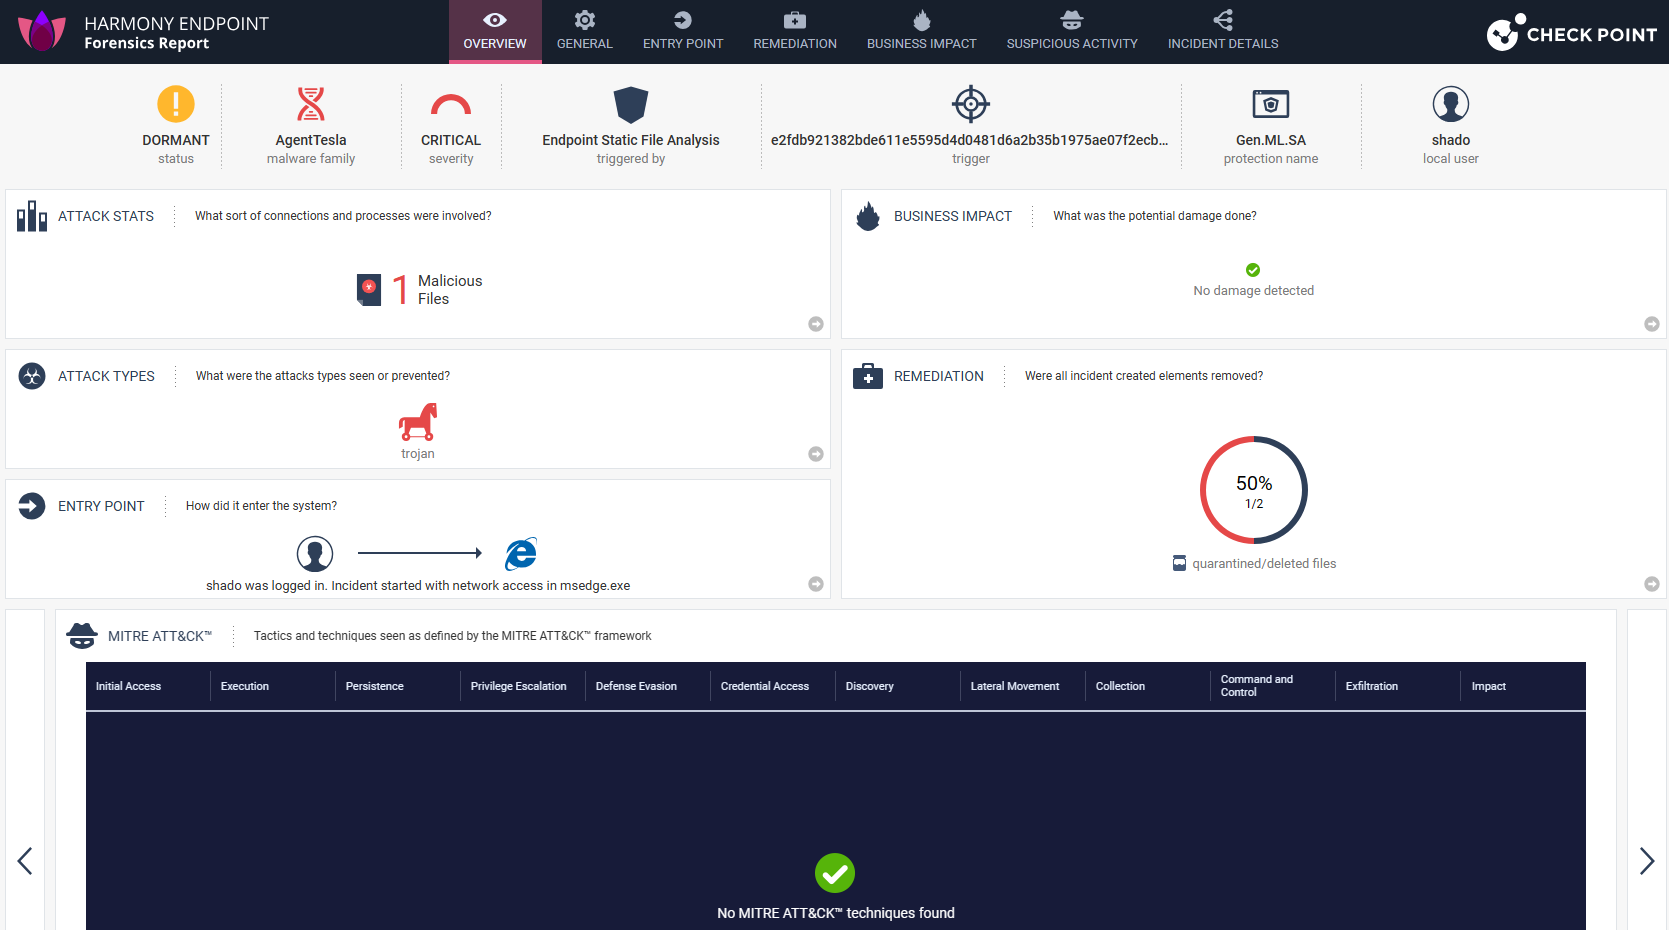
Task: Click the Gen.ML.SA protection name icon
Action: point(1271,104)
